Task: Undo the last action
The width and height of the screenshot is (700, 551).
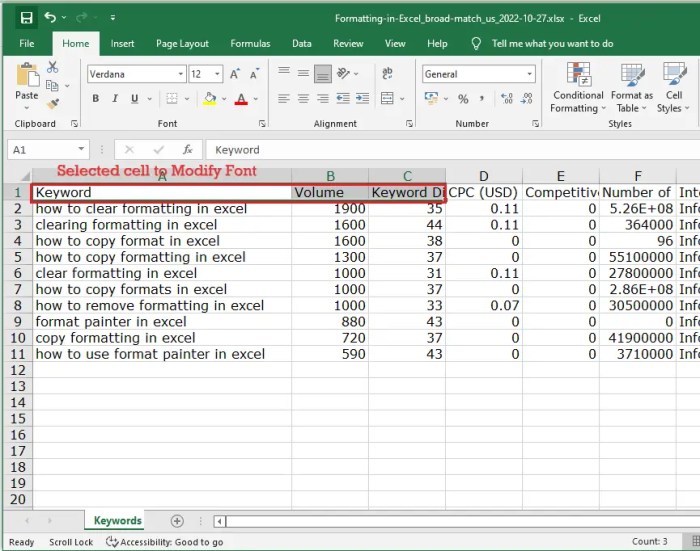Action: (x=50, y=17)
